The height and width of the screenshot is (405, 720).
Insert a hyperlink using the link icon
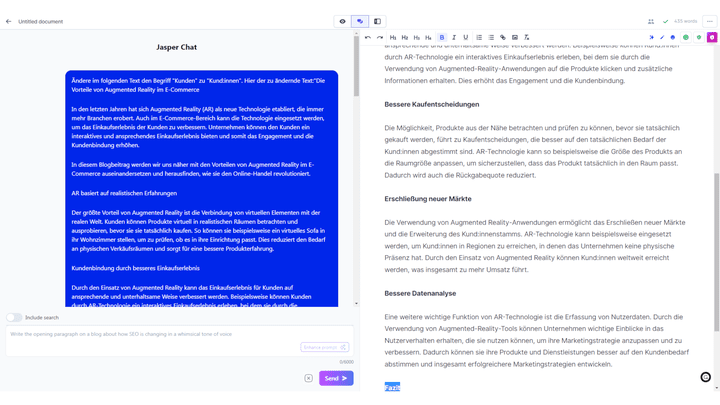coord(503,37)
